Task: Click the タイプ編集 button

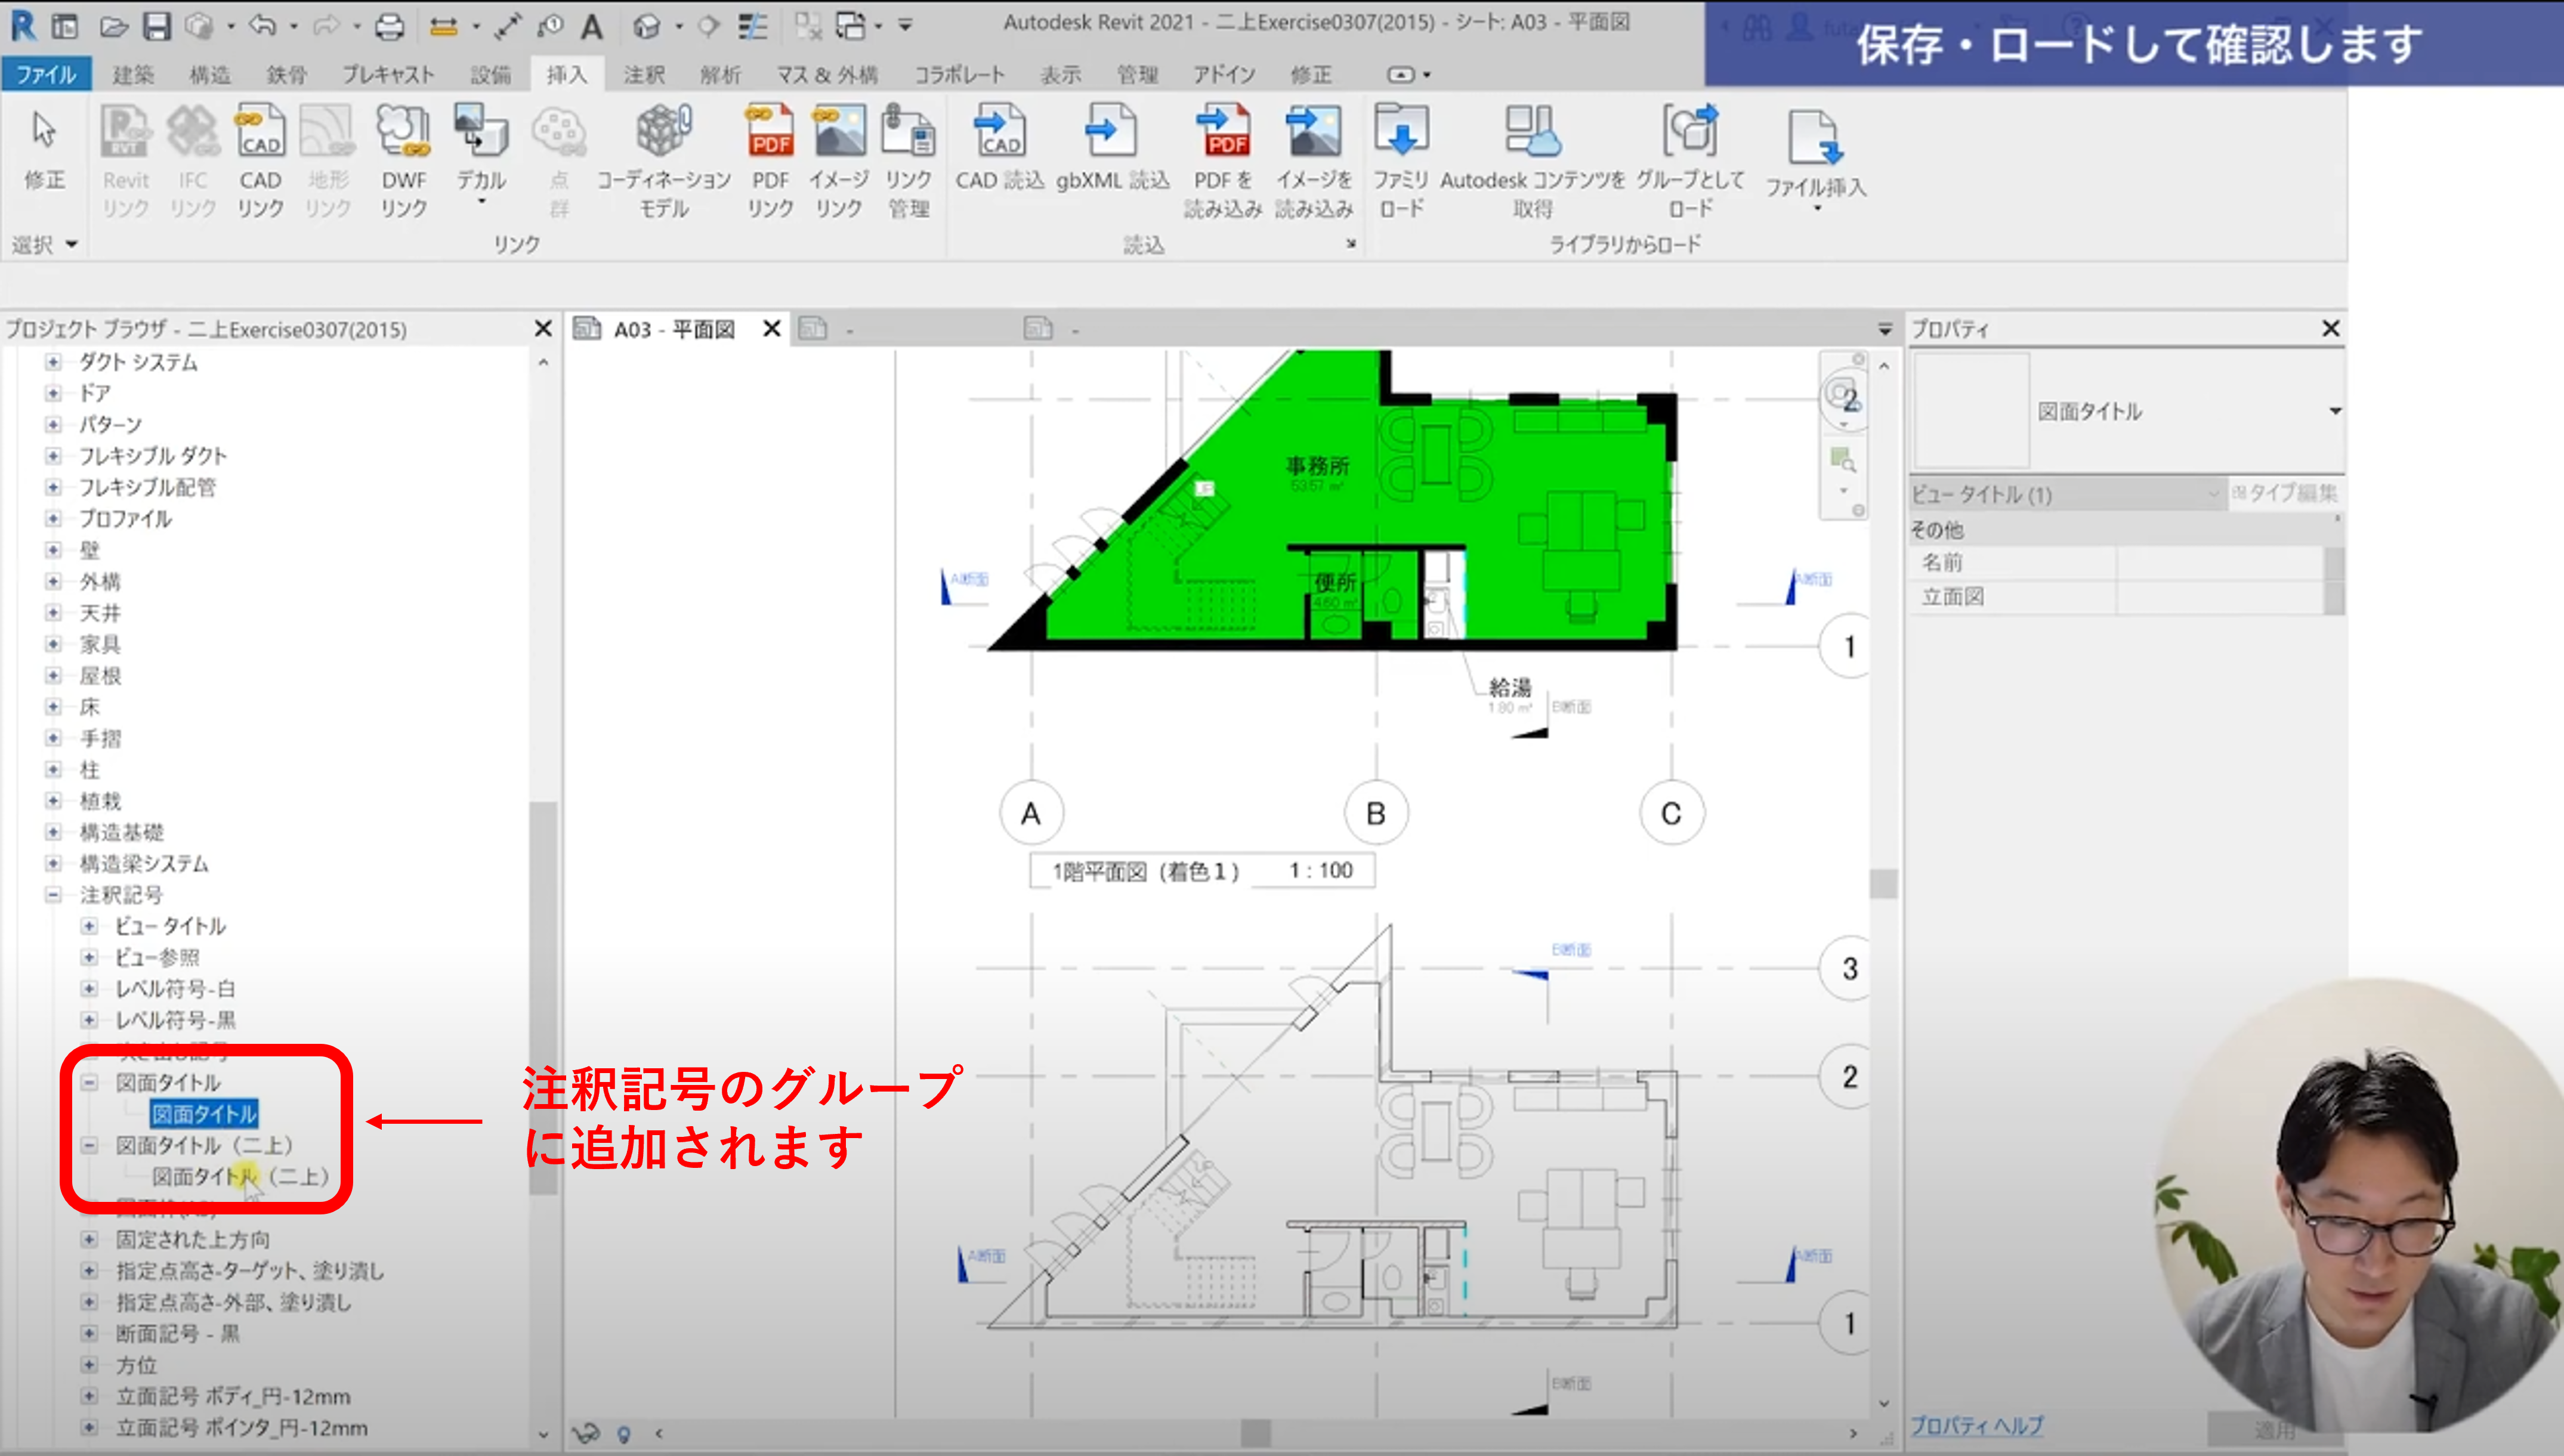Action: [2284, 493]
